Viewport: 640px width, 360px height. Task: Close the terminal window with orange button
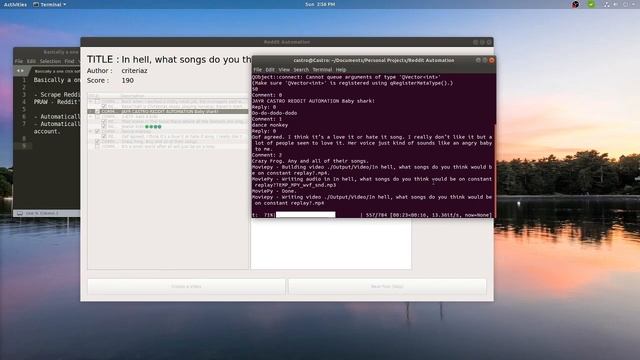coord(491,60)
